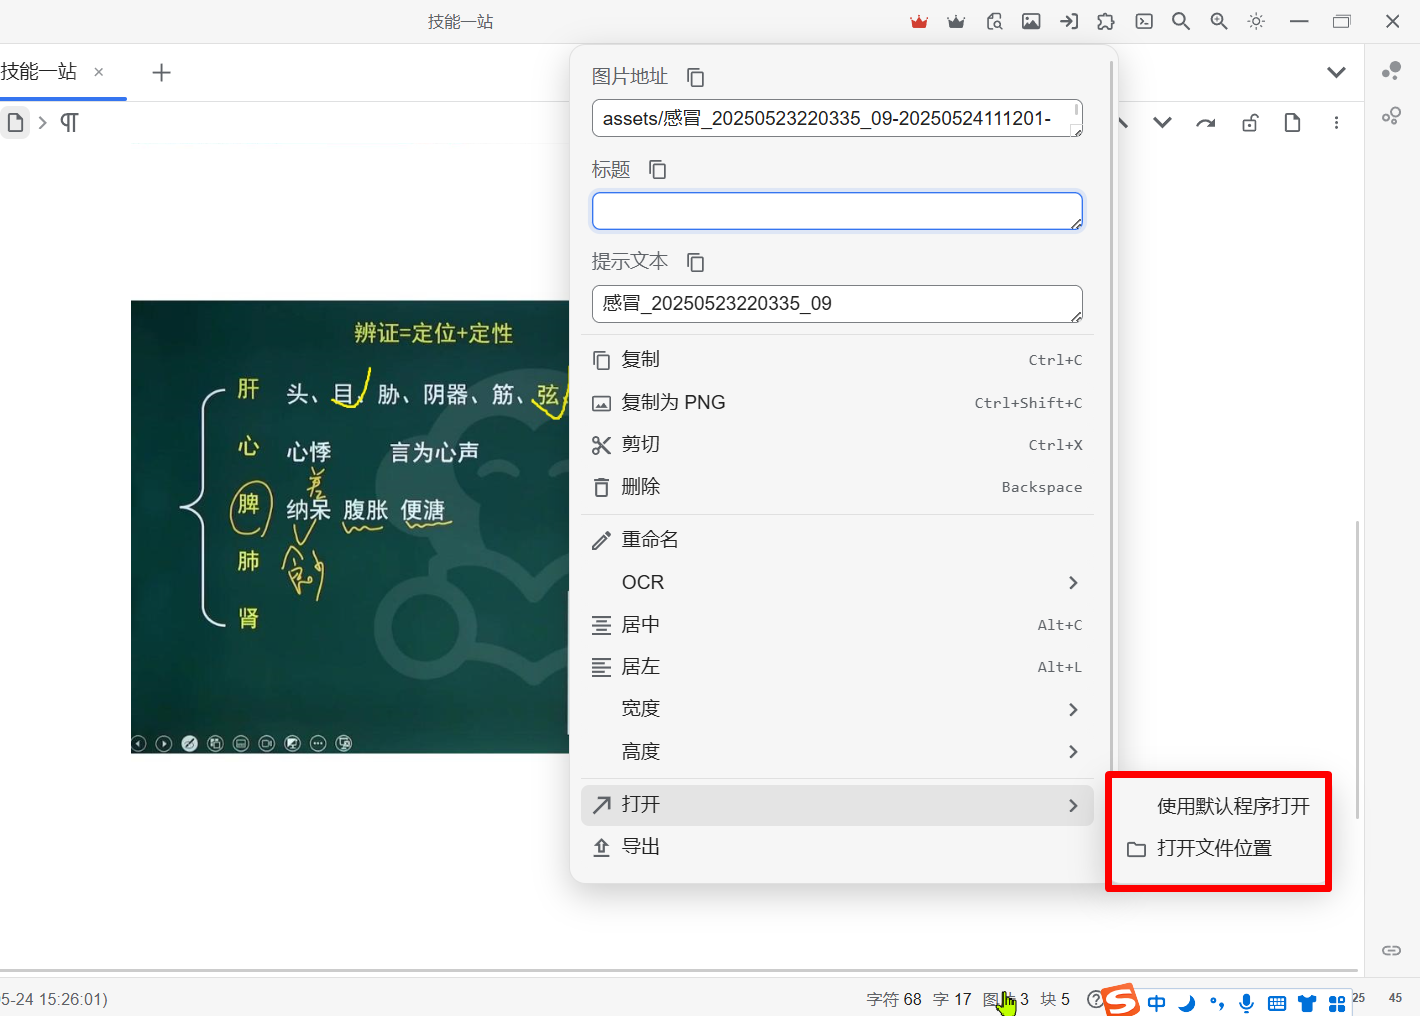Click the curved redo arrow icon
Image resolution: width=1420 pixels, height=1016 pixels.
coord(1206,123)
